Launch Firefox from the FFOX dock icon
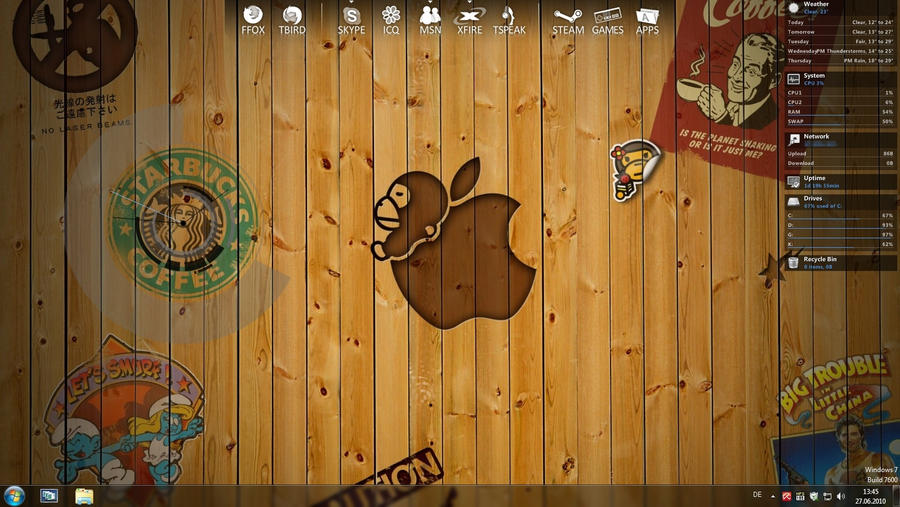The height and width of the screenshot is (507, 900). coord(253,20)
